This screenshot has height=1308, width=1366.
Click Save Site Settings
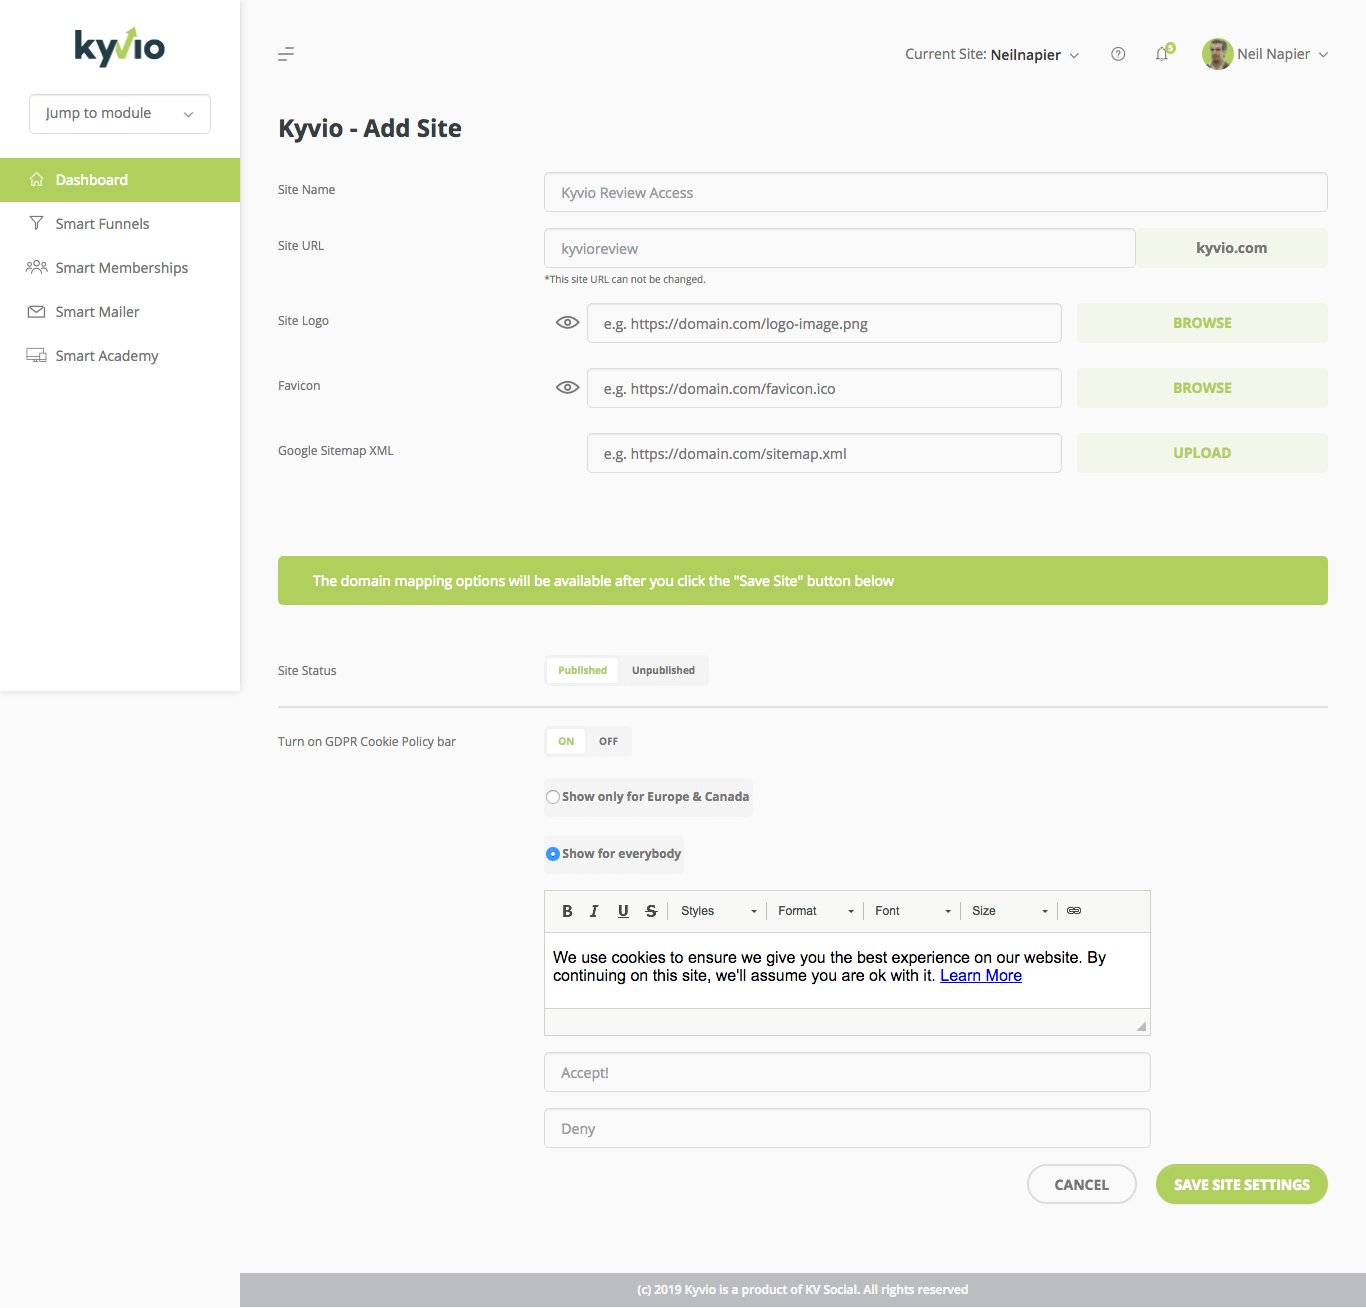(1241, 1184)
